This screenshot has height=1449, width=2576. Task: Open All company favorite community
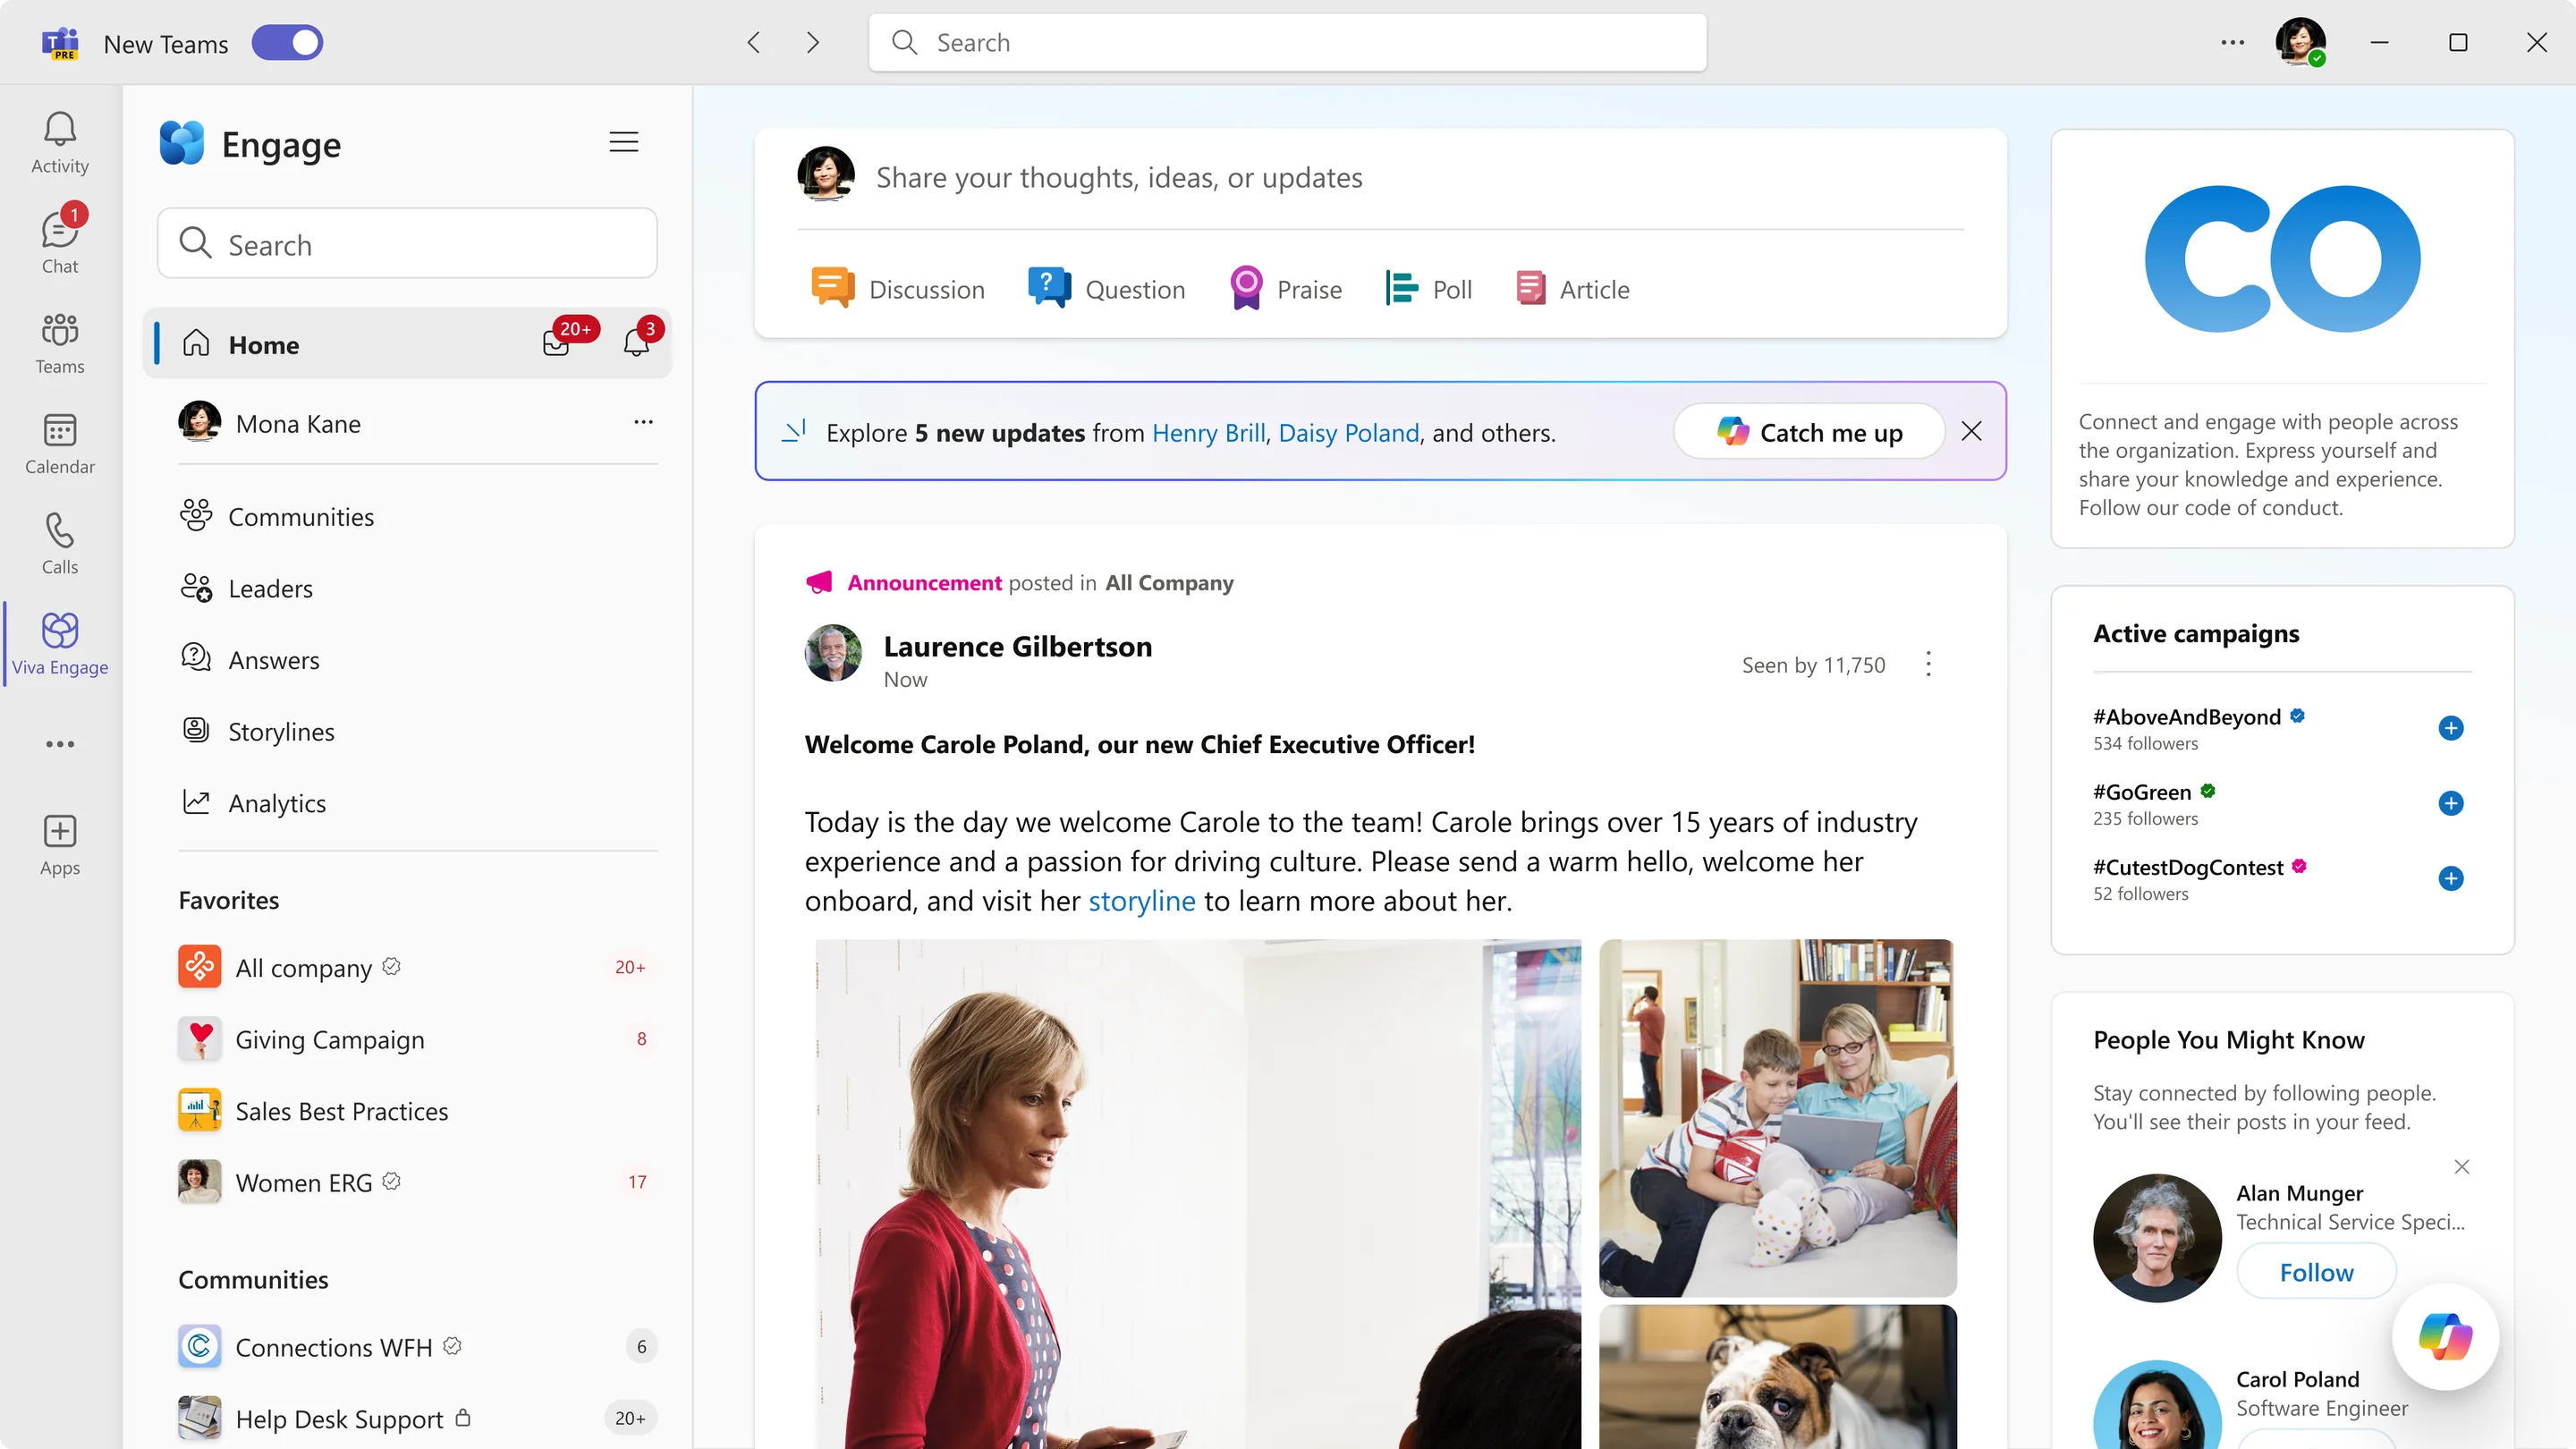coord(418,967)
